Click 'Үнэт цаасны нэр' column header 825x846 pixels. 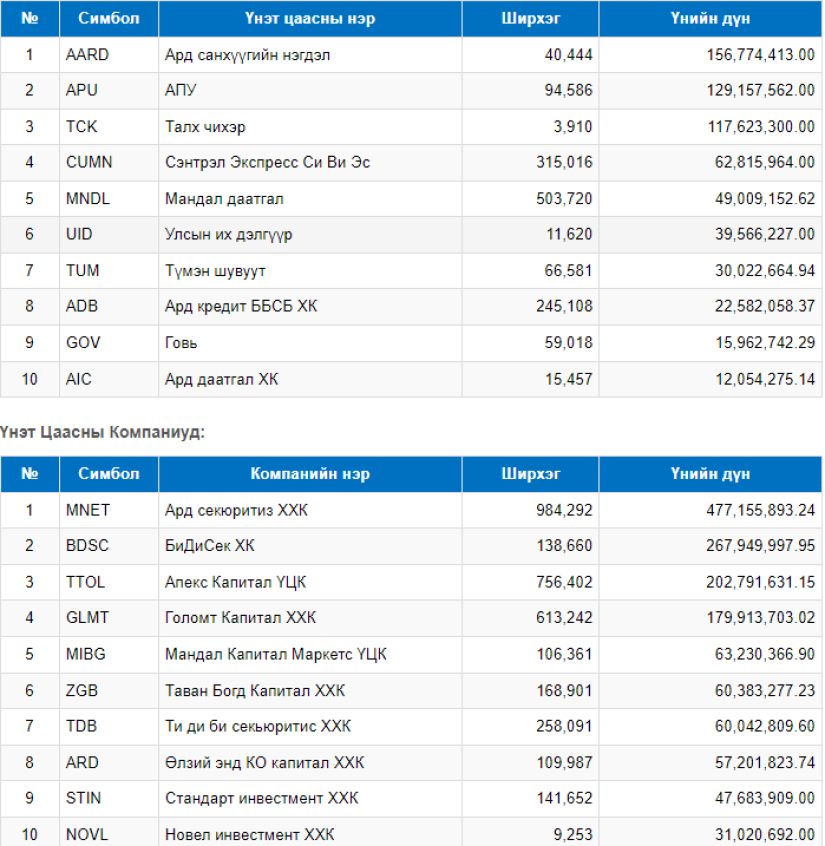pyautogui.click(x=310, y=18)
